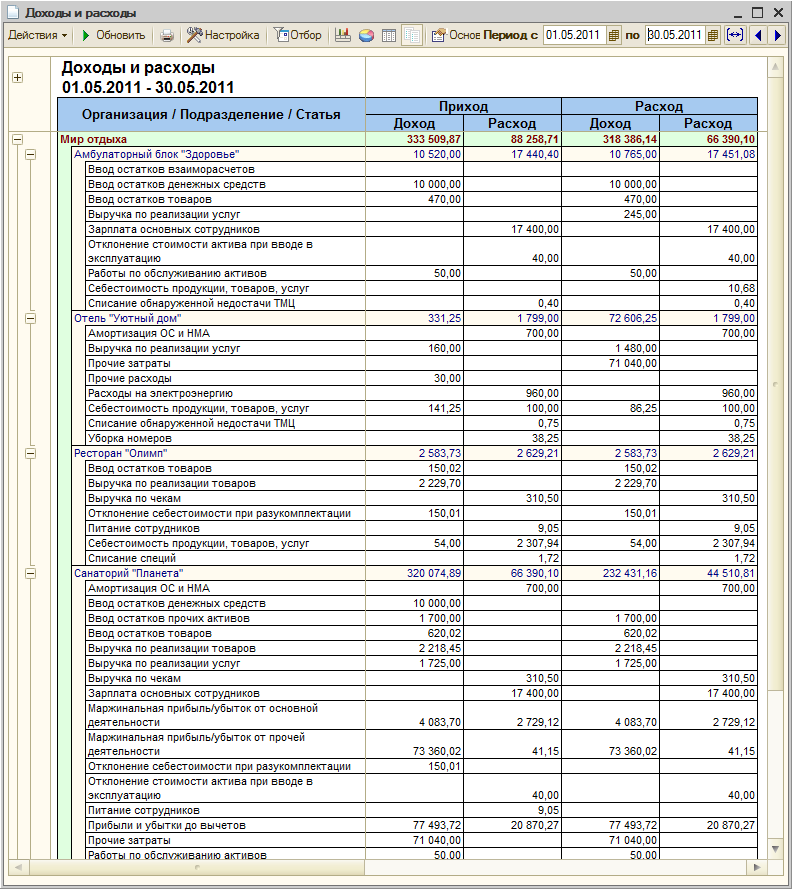792x889 pixels.
Task: Open the calendar for the end date
Action: click(x=713, y=35)
